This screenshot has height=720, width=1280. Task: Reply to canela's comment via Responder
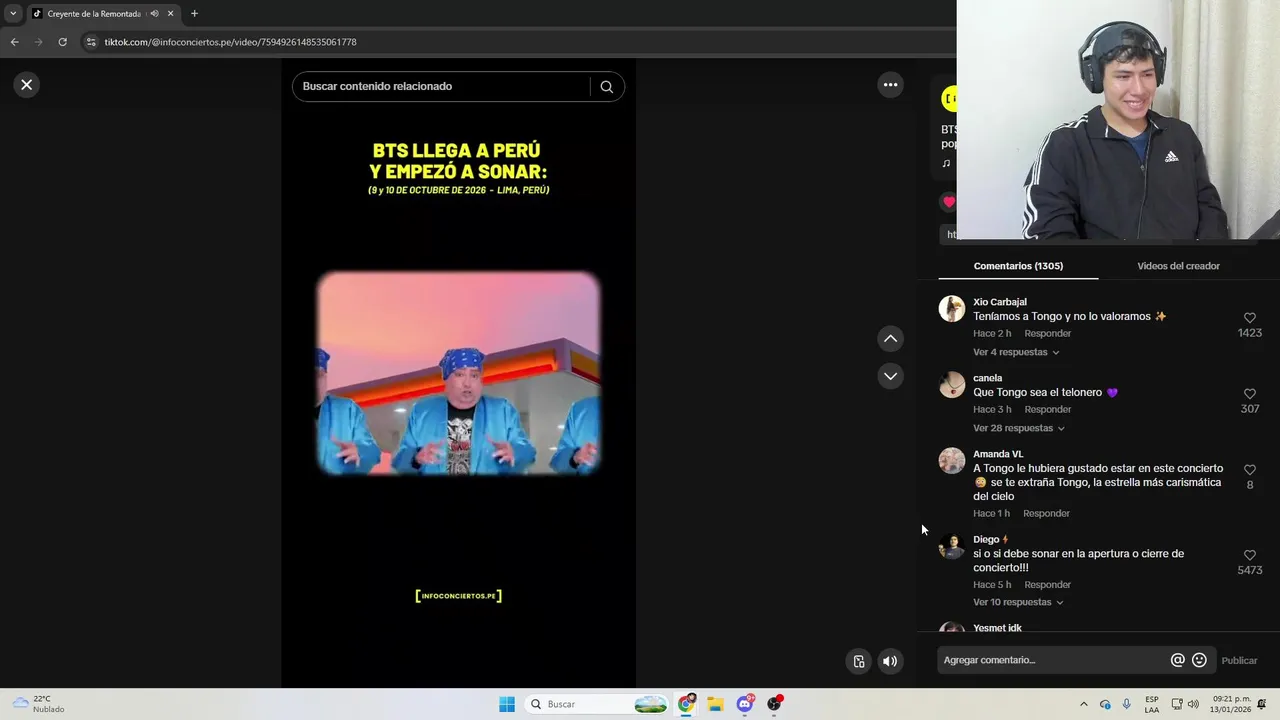1048,409
